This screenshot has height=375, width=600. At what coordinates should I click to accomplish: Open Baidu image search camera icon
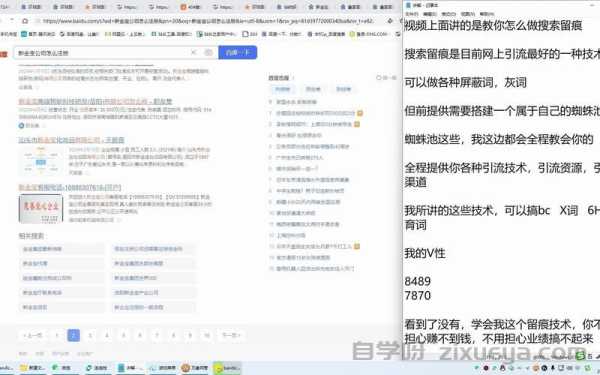click(x=209, y=52)
